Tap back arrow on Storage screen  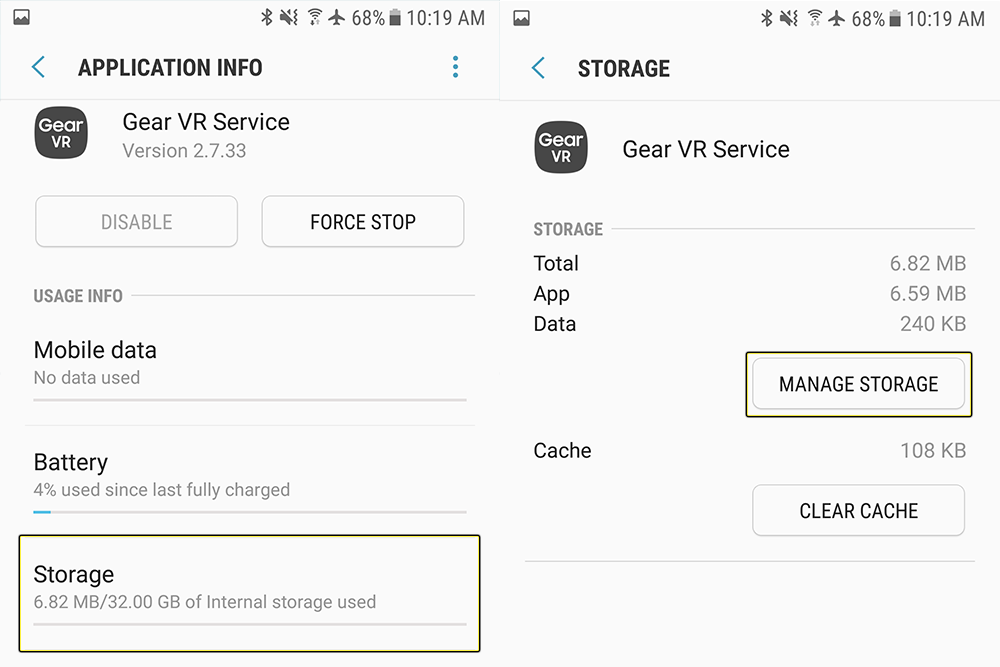538,68
